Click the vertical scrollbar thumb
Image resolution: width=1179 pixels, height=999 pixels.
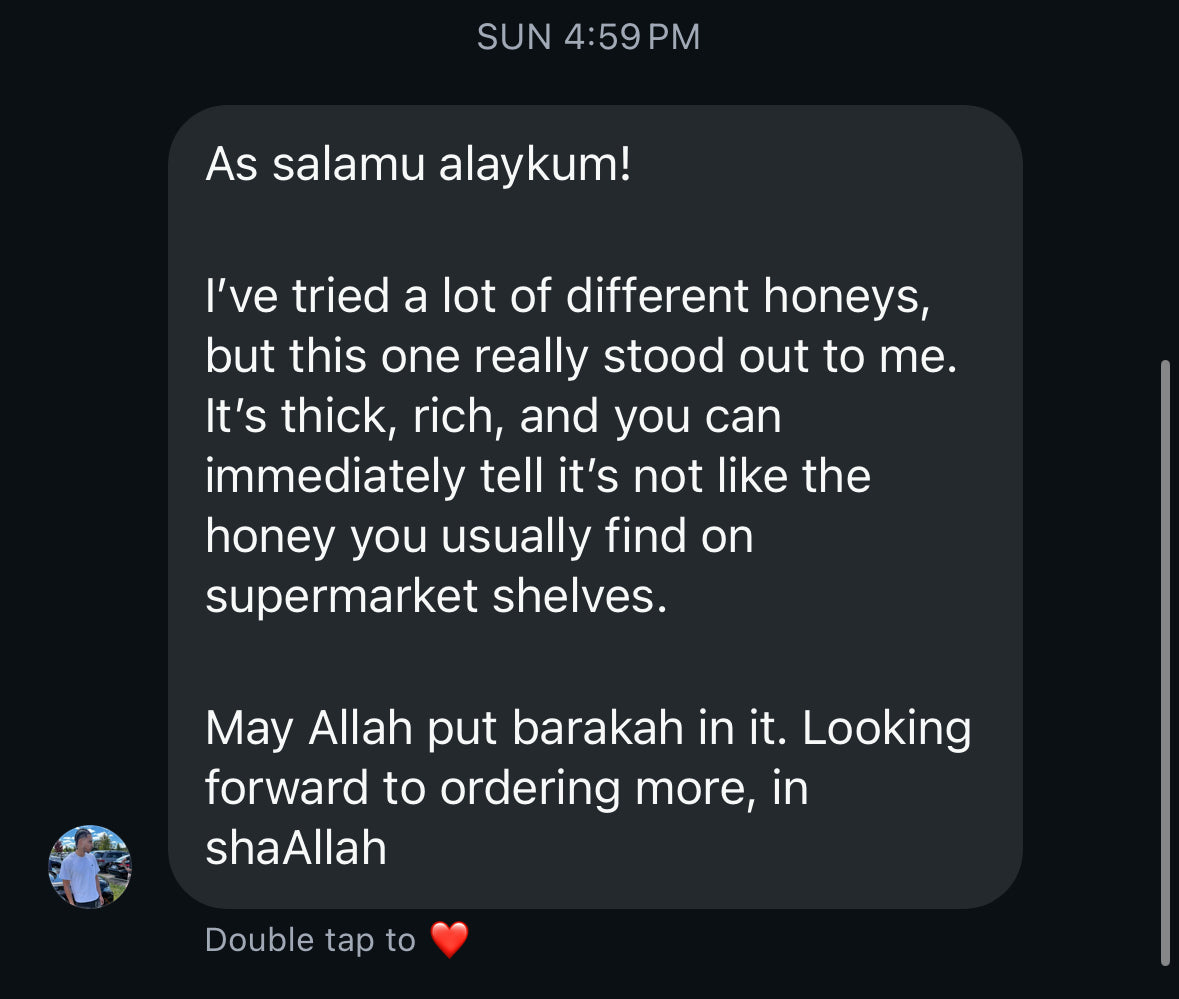(1165, 662)
